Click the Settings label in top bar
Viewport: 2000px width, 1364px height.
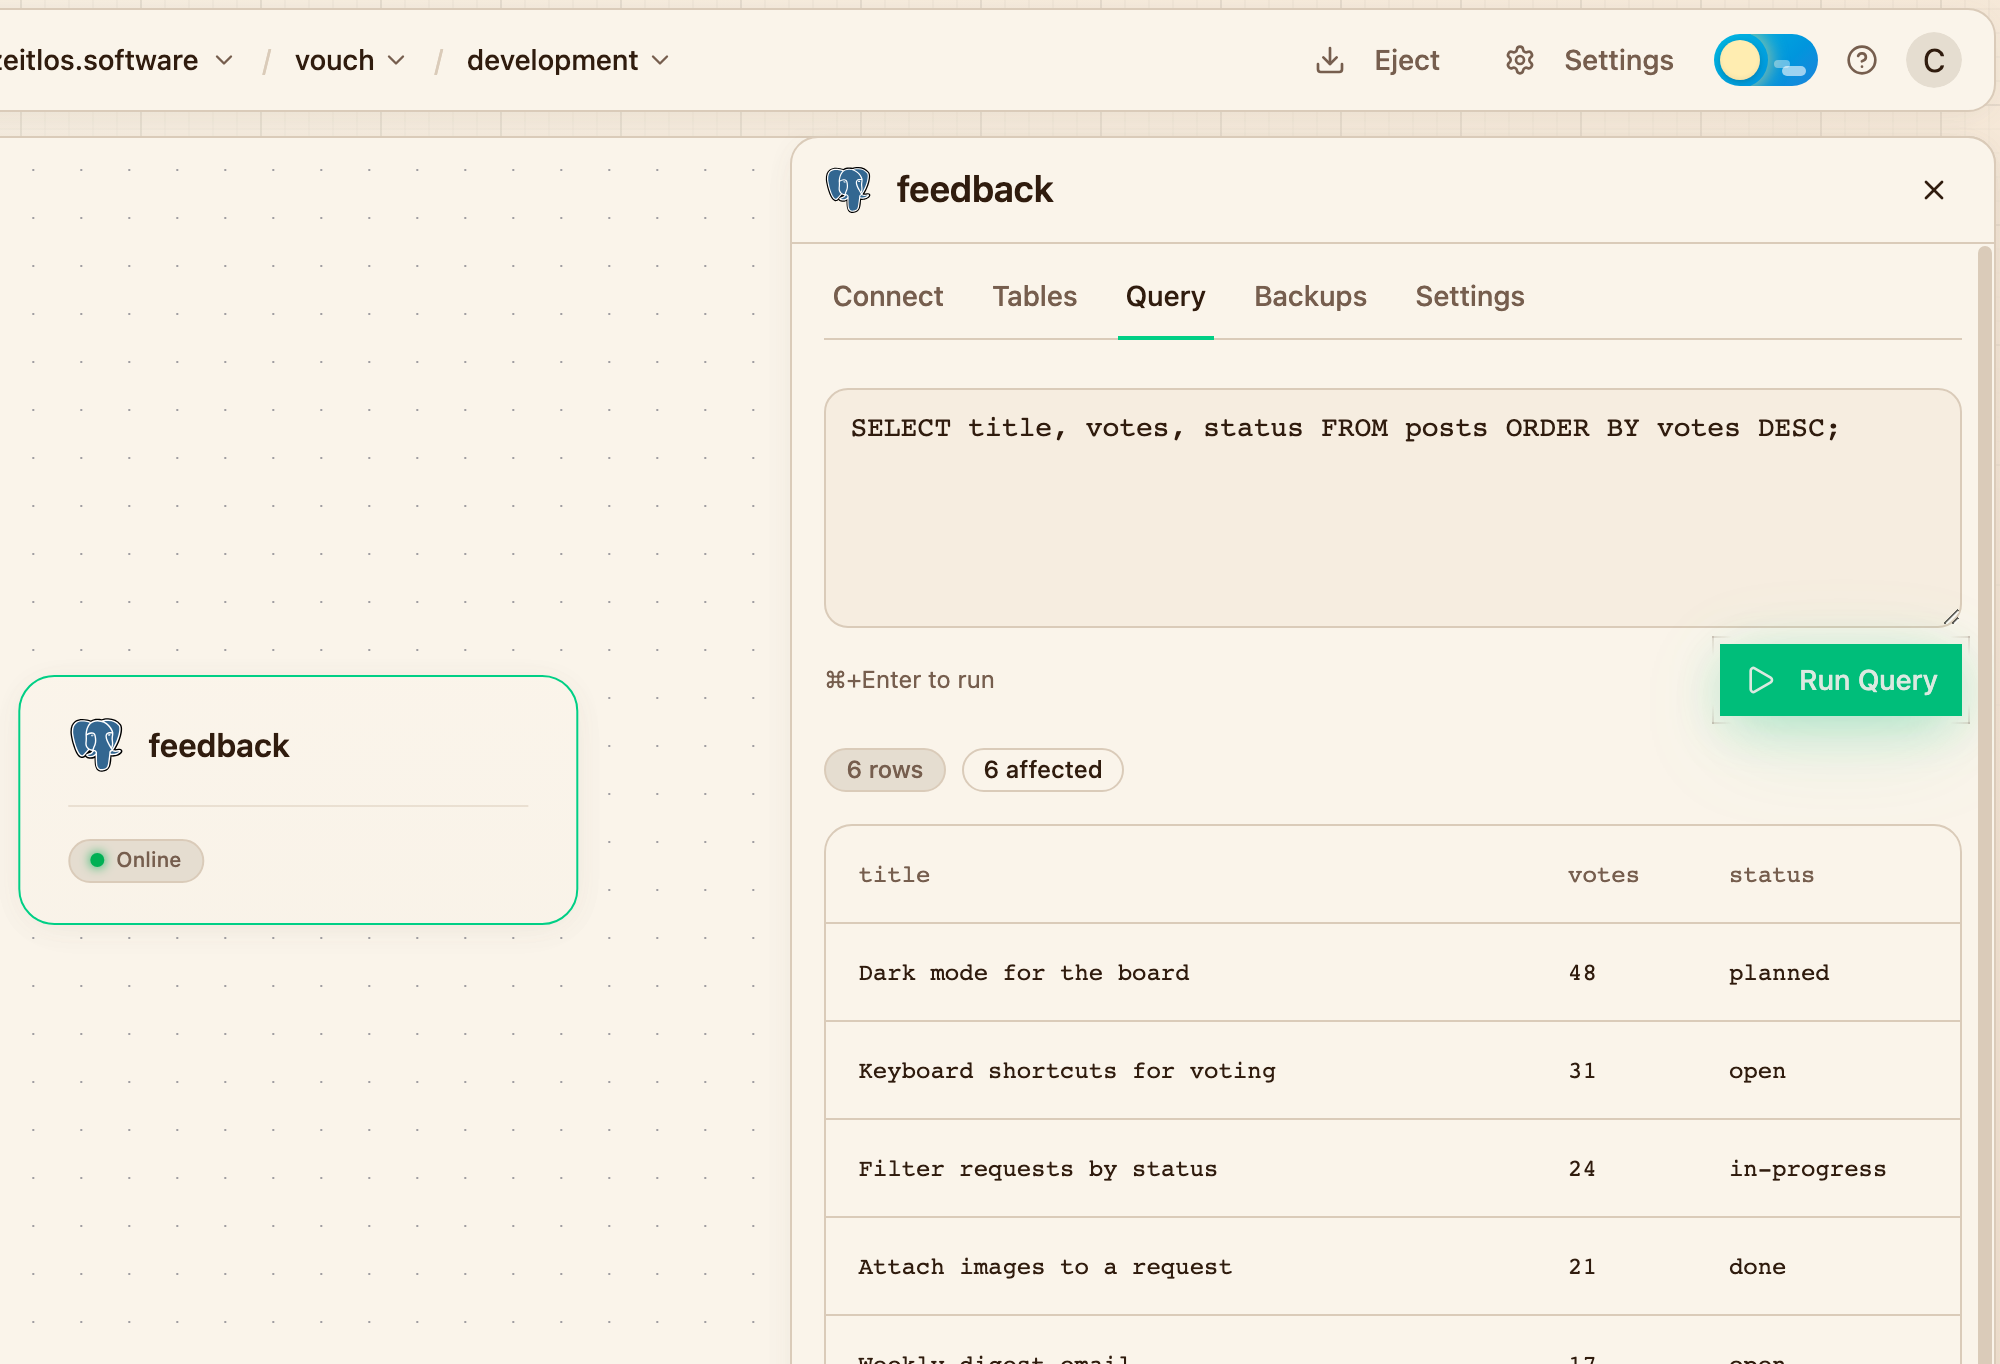tap(1618, 60)
